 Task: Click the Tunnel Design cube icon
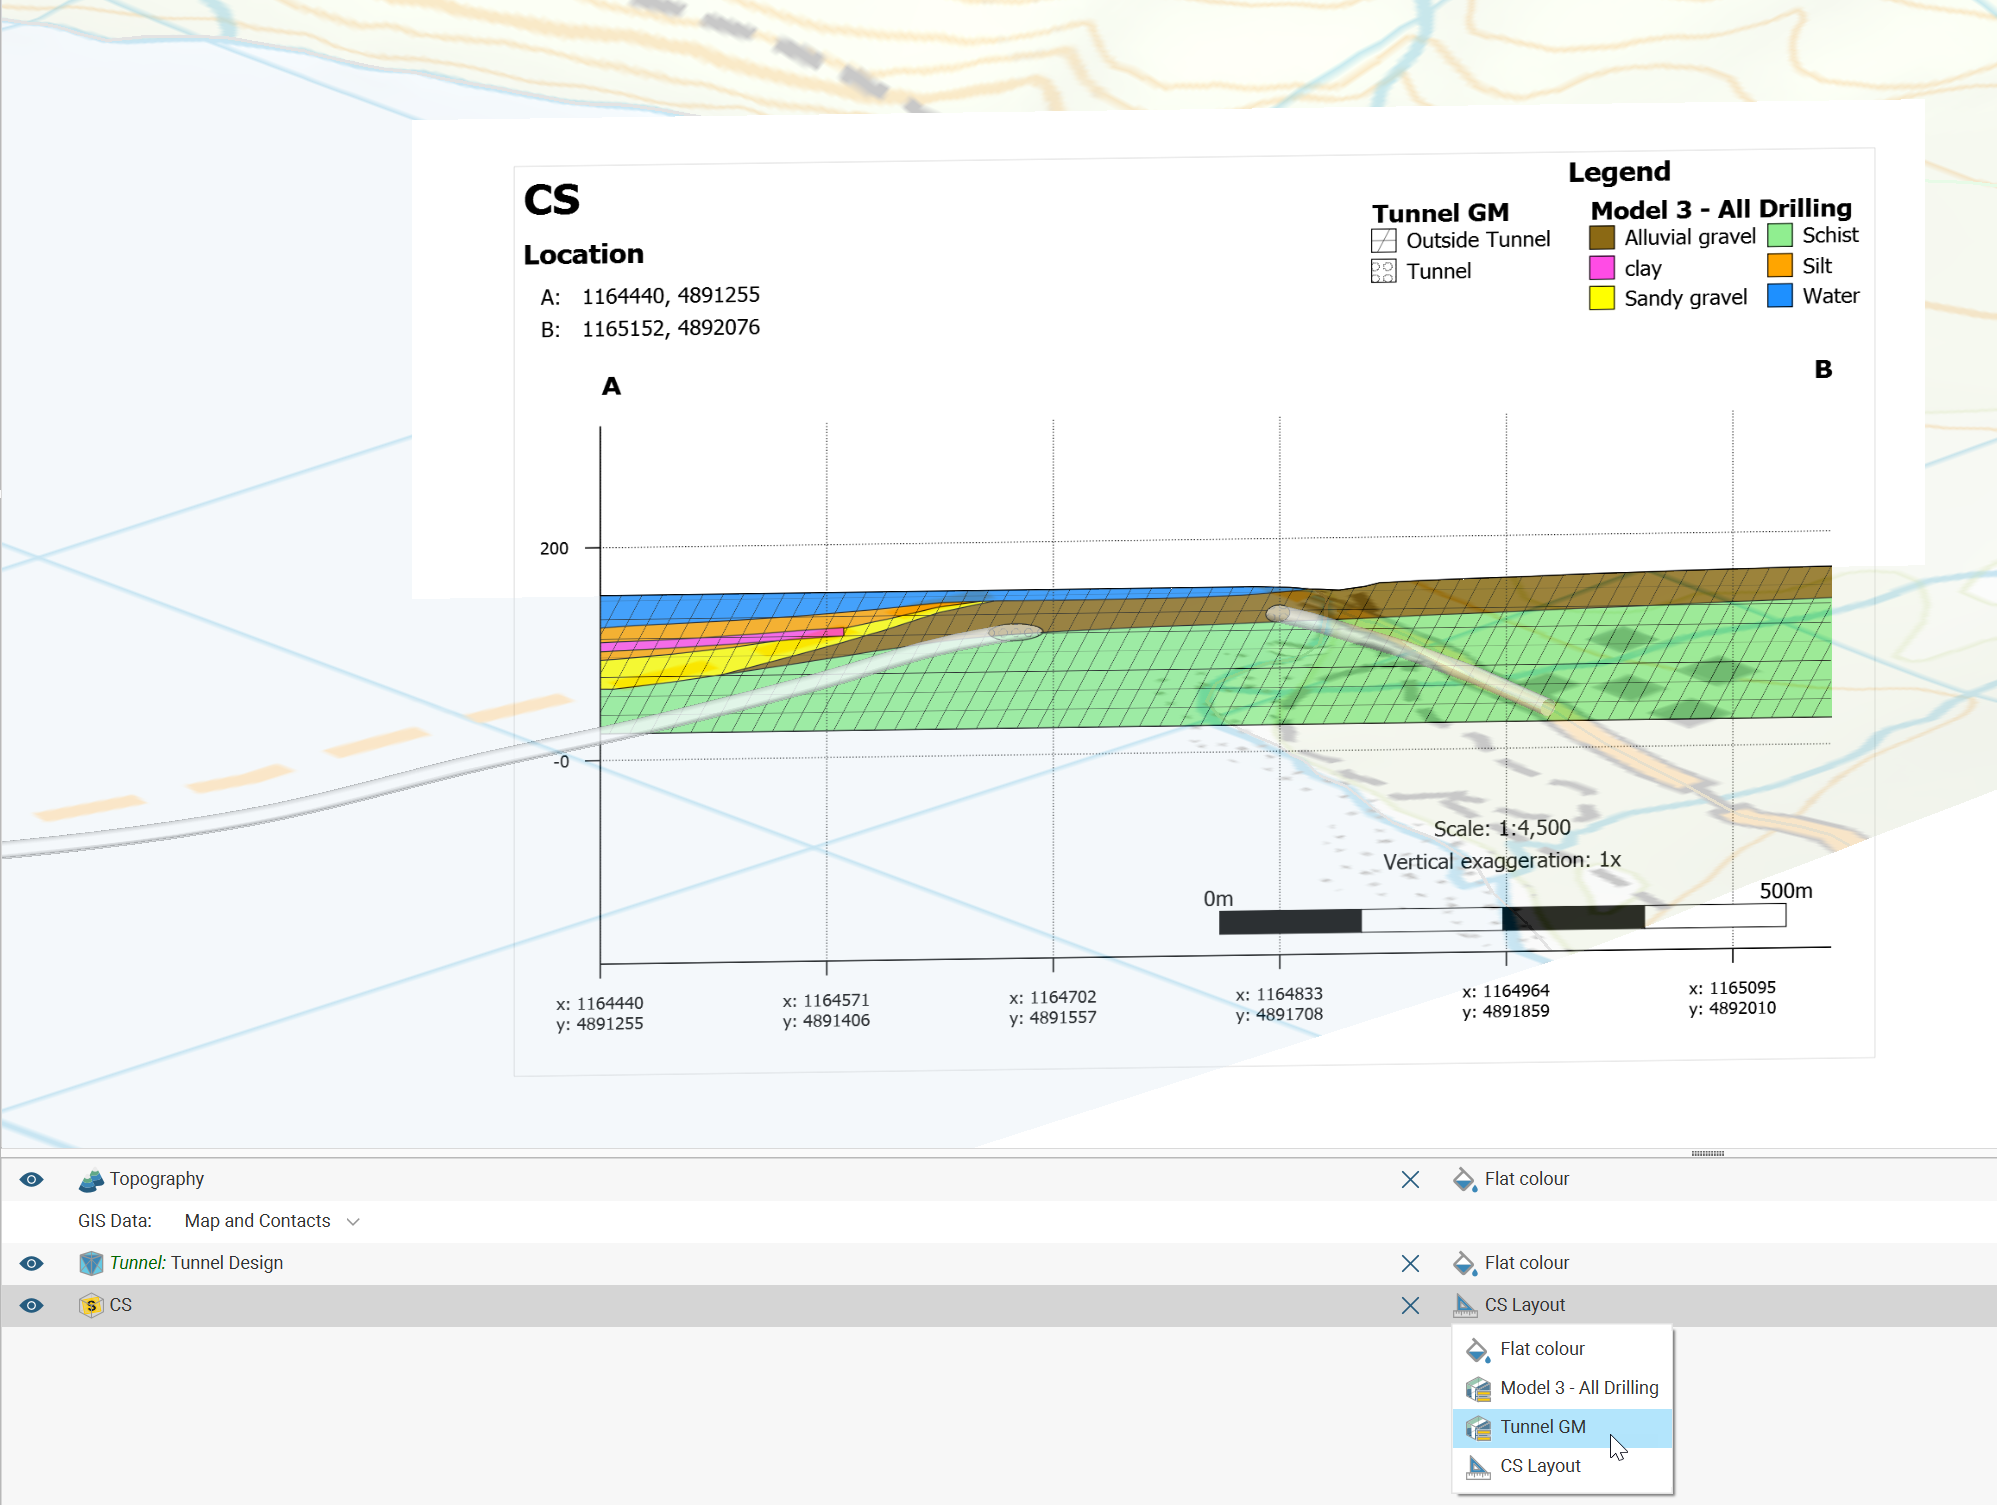coord(91,1264)
